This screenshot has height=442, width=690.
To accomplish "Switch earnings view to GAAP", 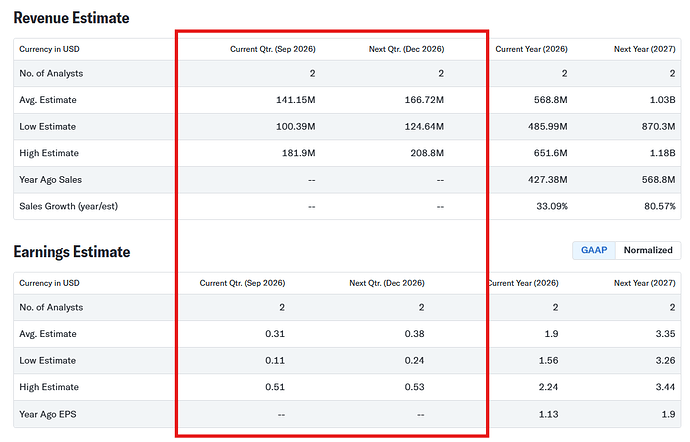I will point(594,250).
